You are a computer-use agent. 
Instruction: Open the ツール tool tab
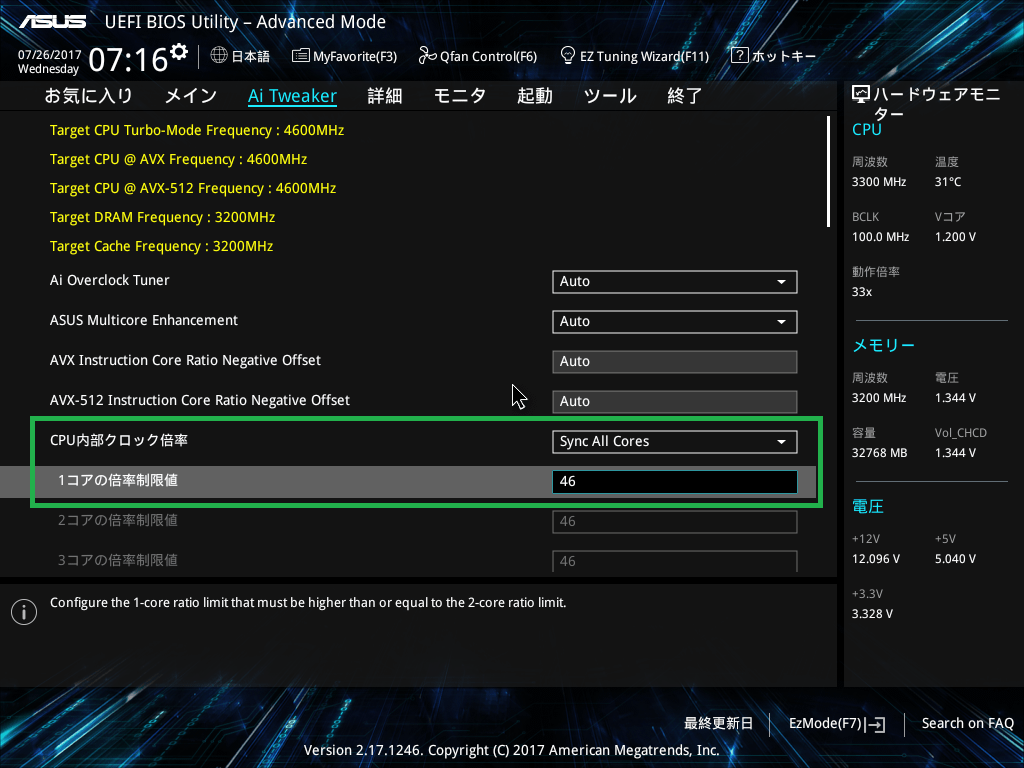610,96
